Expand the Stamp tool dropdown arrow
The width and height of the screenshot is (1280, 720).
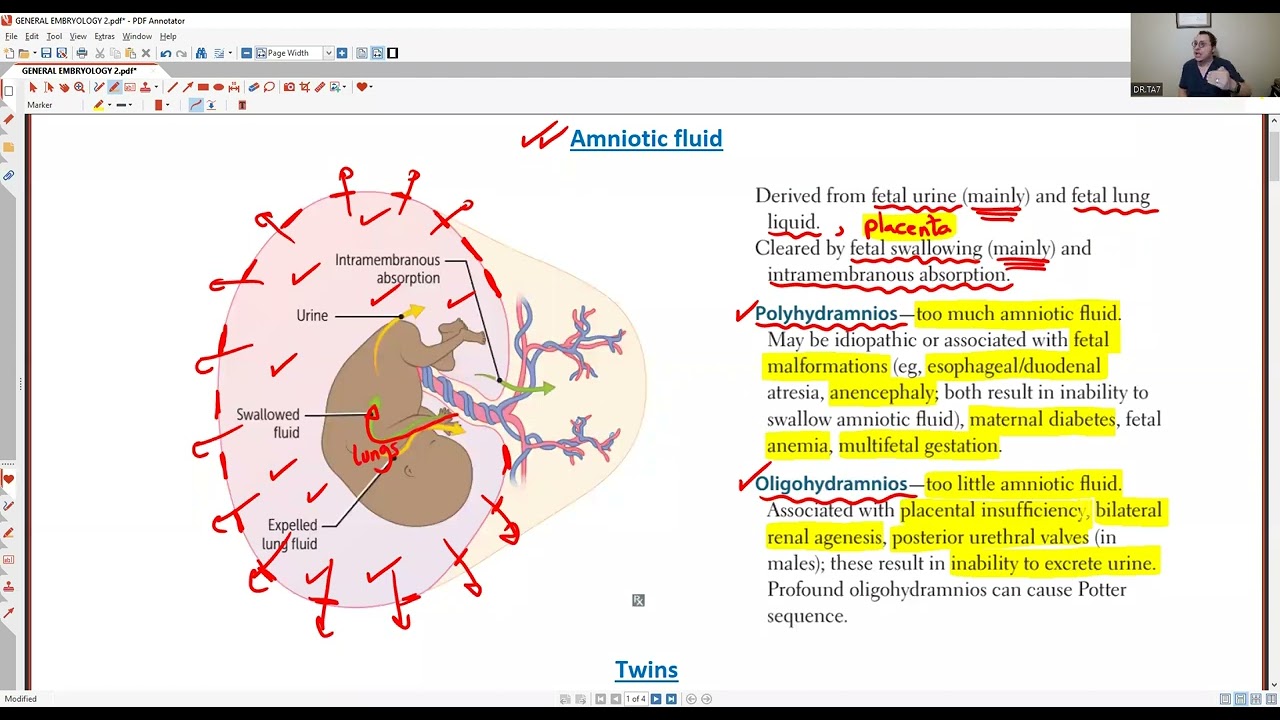156,87
